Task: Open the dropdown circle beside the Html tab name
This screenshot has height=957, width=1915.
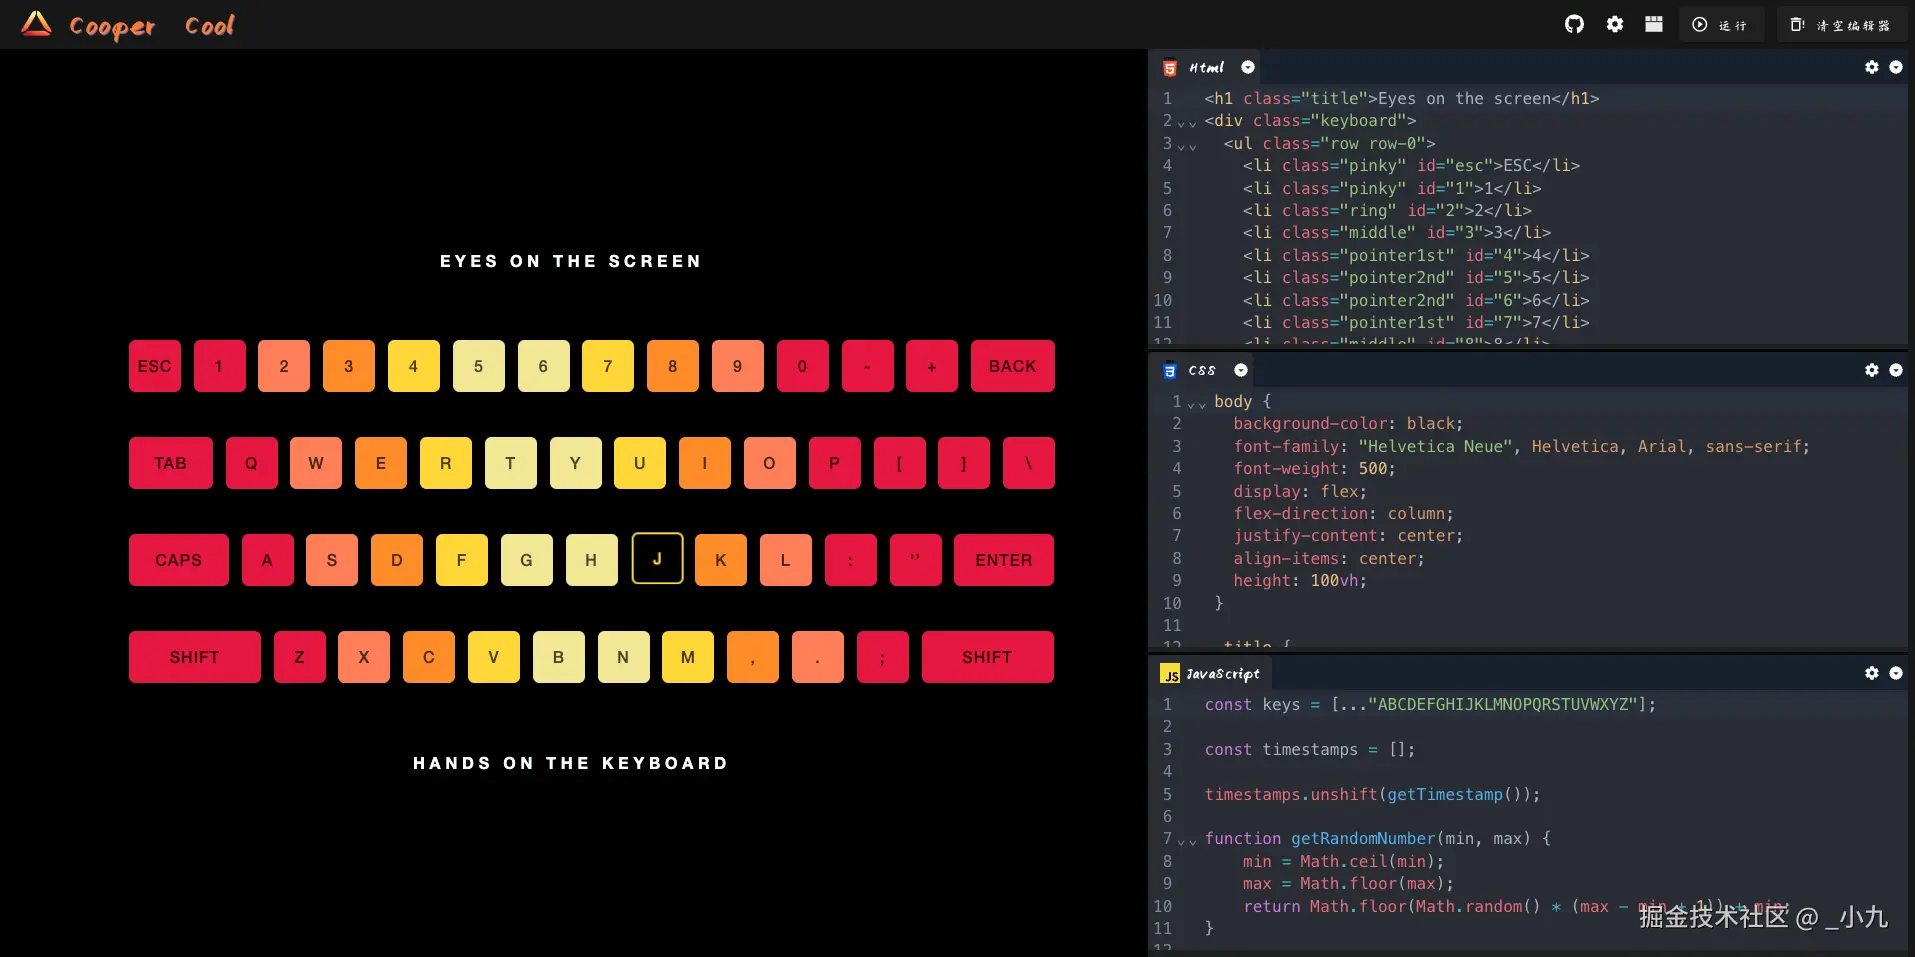Action: [1248, 67]
